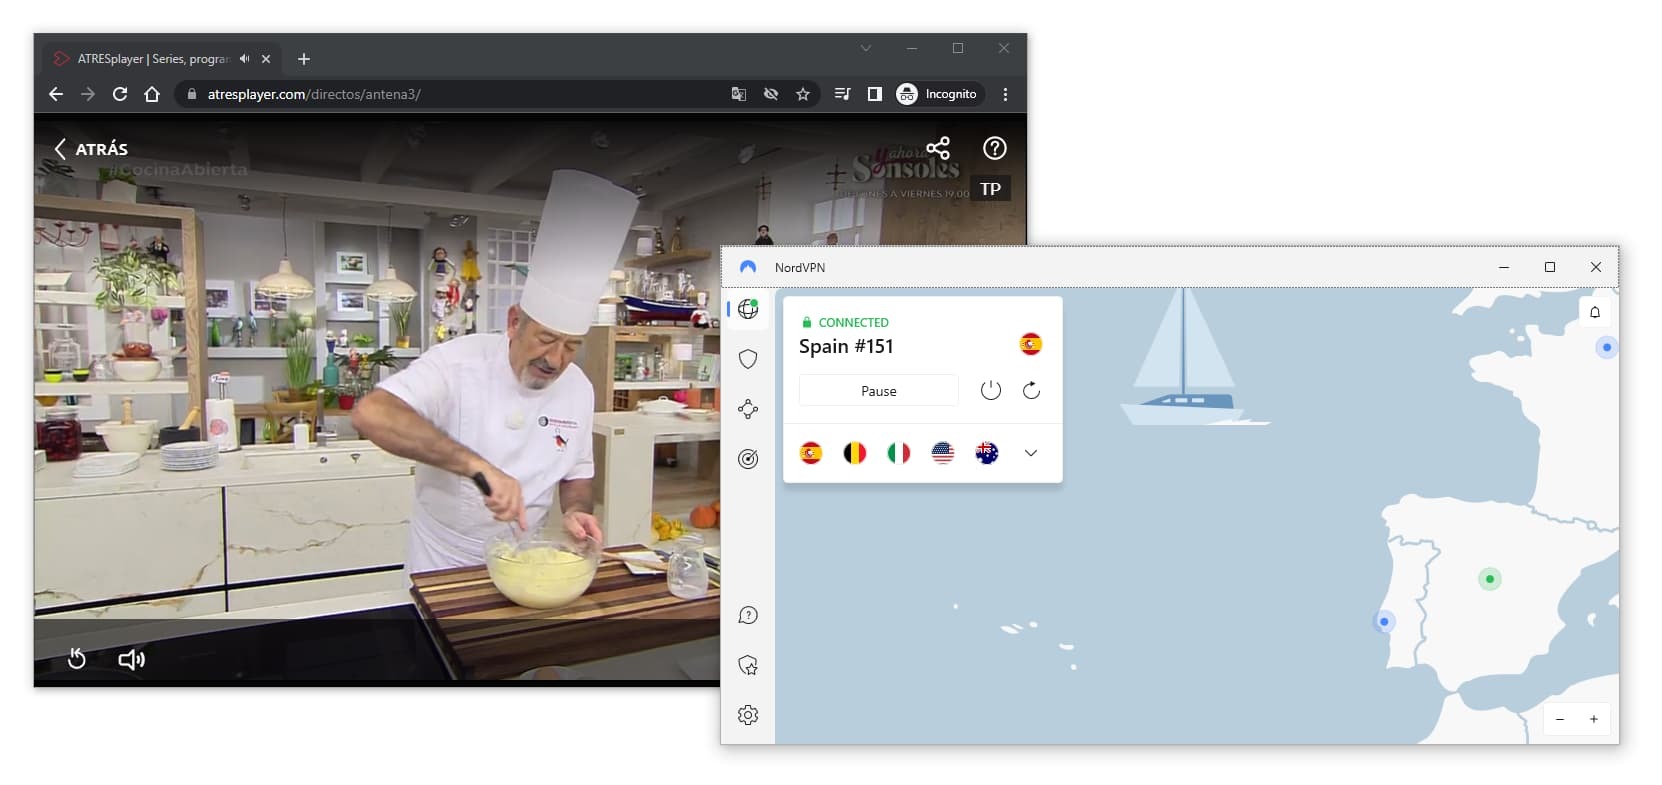1662x785 pixels.
Task: Click the blue UK server marker on map
Action: 1607,348
